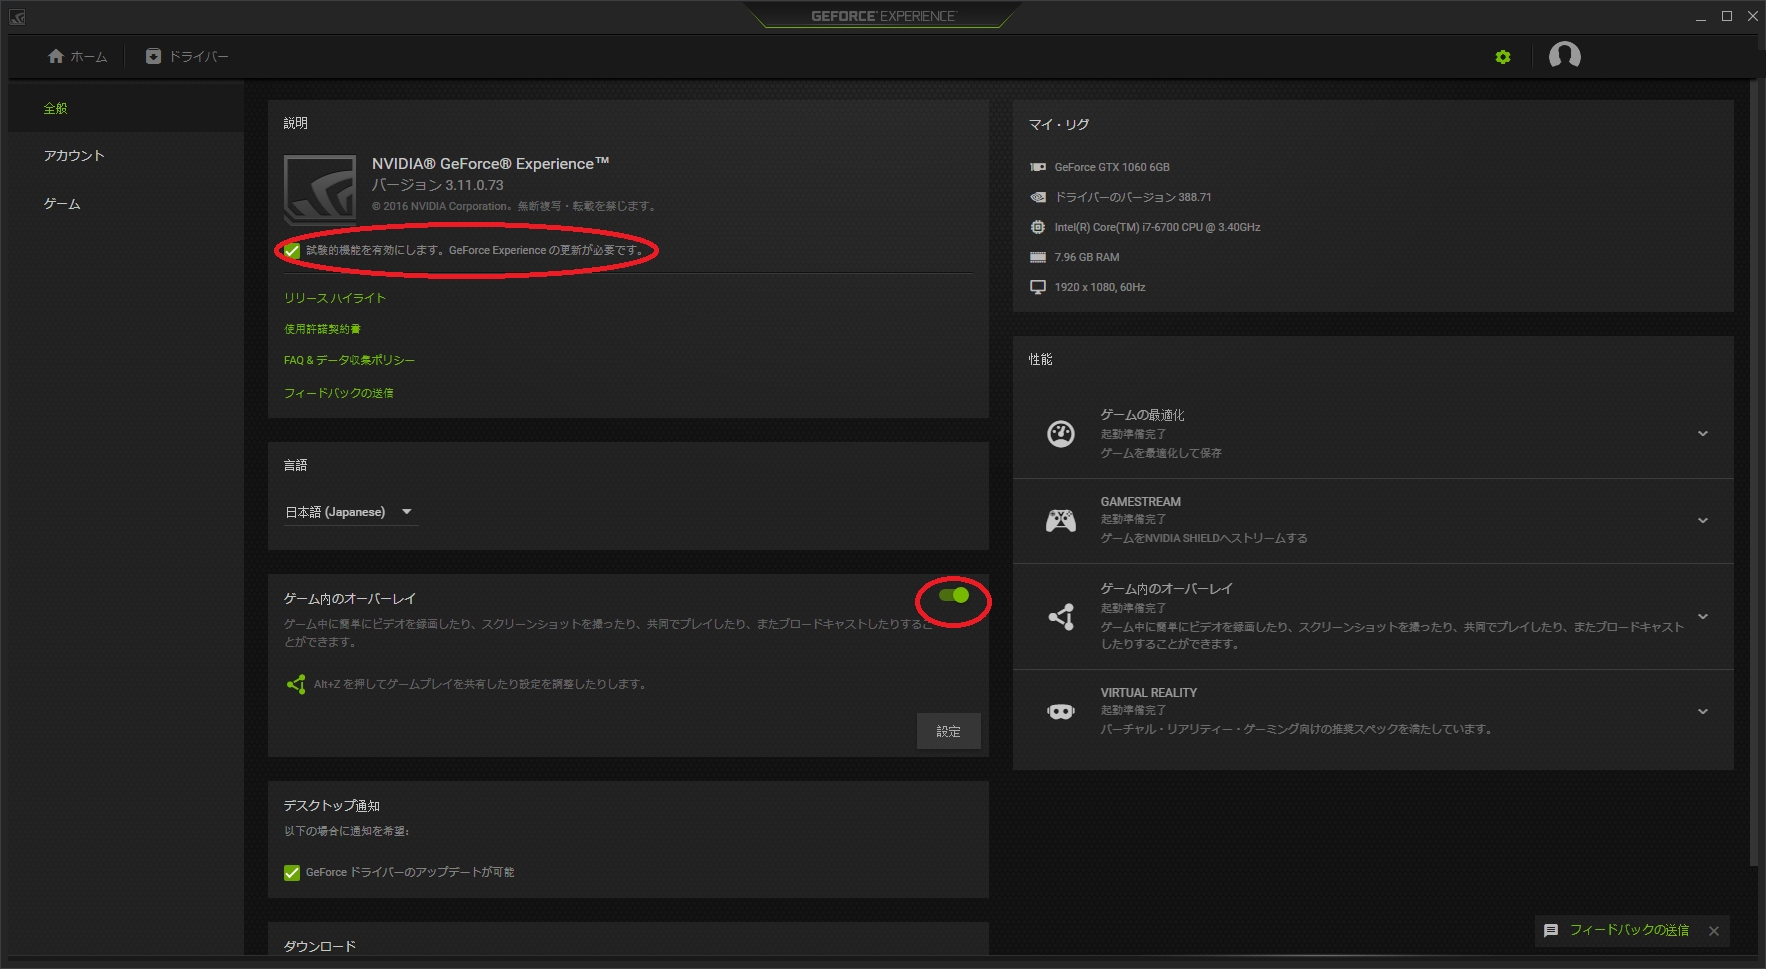
Task: Click the NVIDIA icon in title bar
Action: tap(16, 17)
